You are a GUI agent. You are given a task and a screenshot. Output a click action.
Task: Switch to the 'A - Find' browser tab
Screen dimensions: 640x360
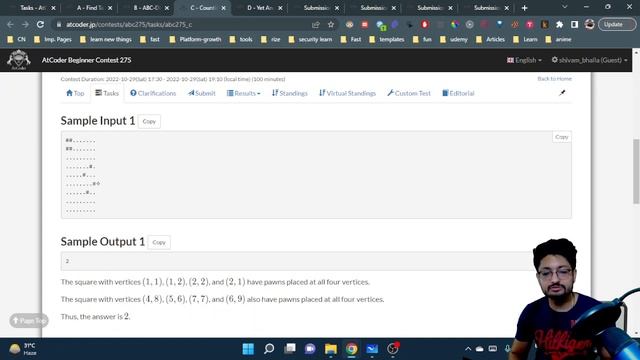click(x=90, y=8)
